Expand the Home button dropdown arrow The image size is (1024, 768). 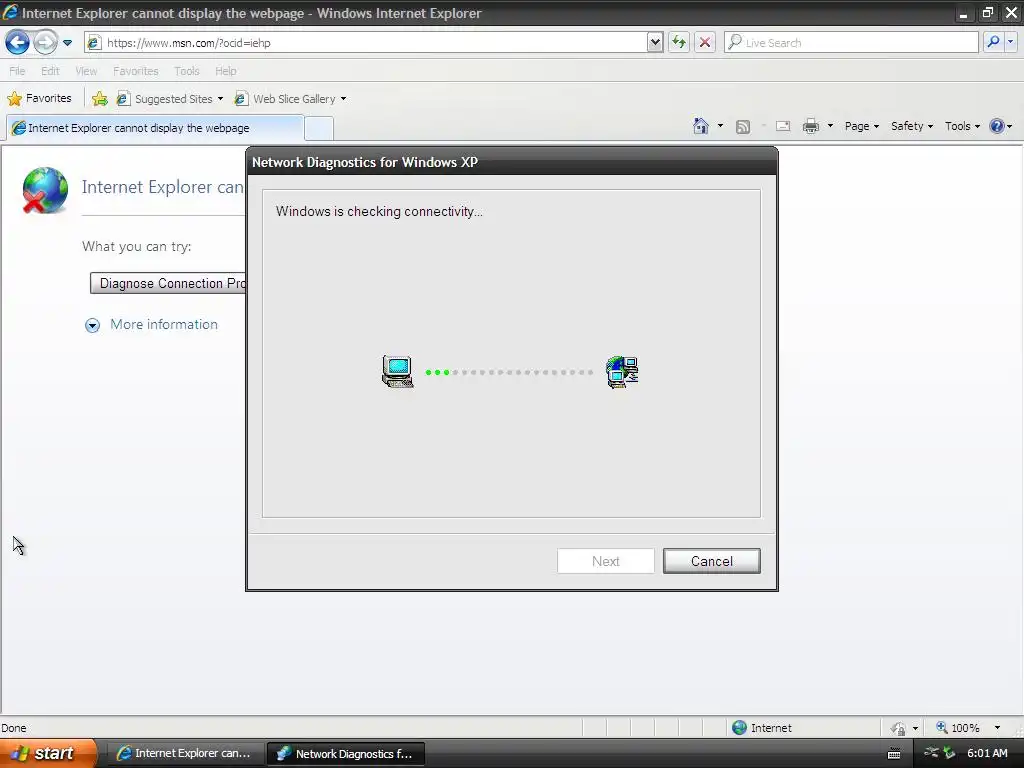(x=720, y=126)
